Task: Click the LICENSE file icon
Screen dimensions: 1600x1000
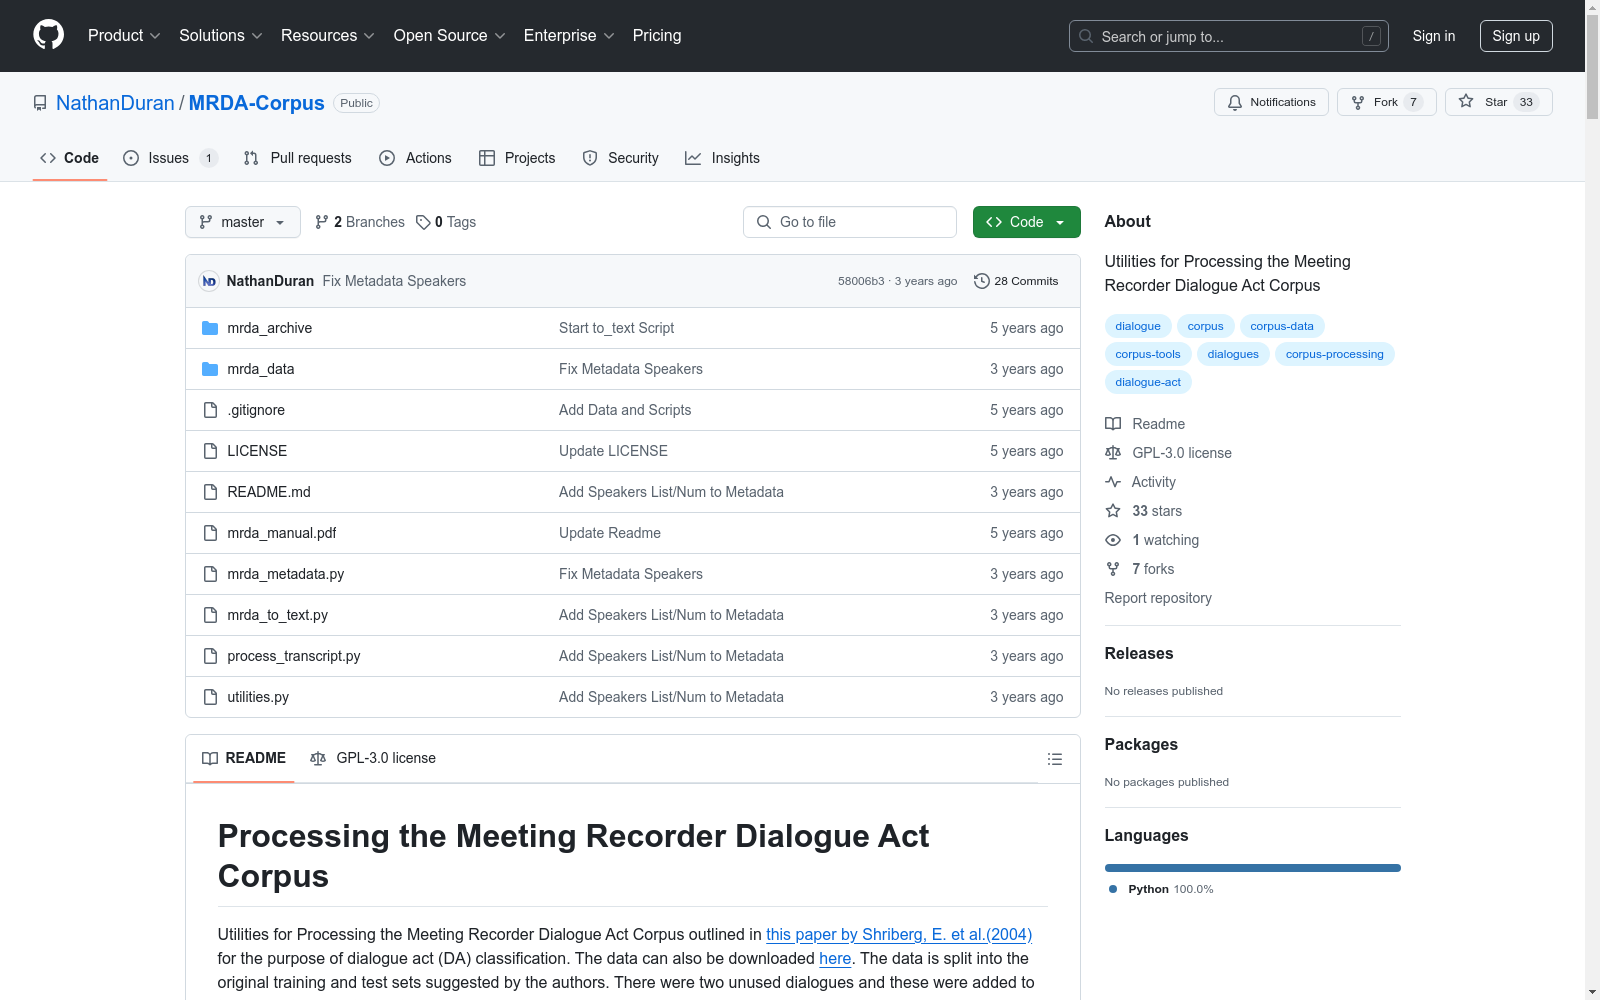Action: pyautogui.click(x=210, y=451)
